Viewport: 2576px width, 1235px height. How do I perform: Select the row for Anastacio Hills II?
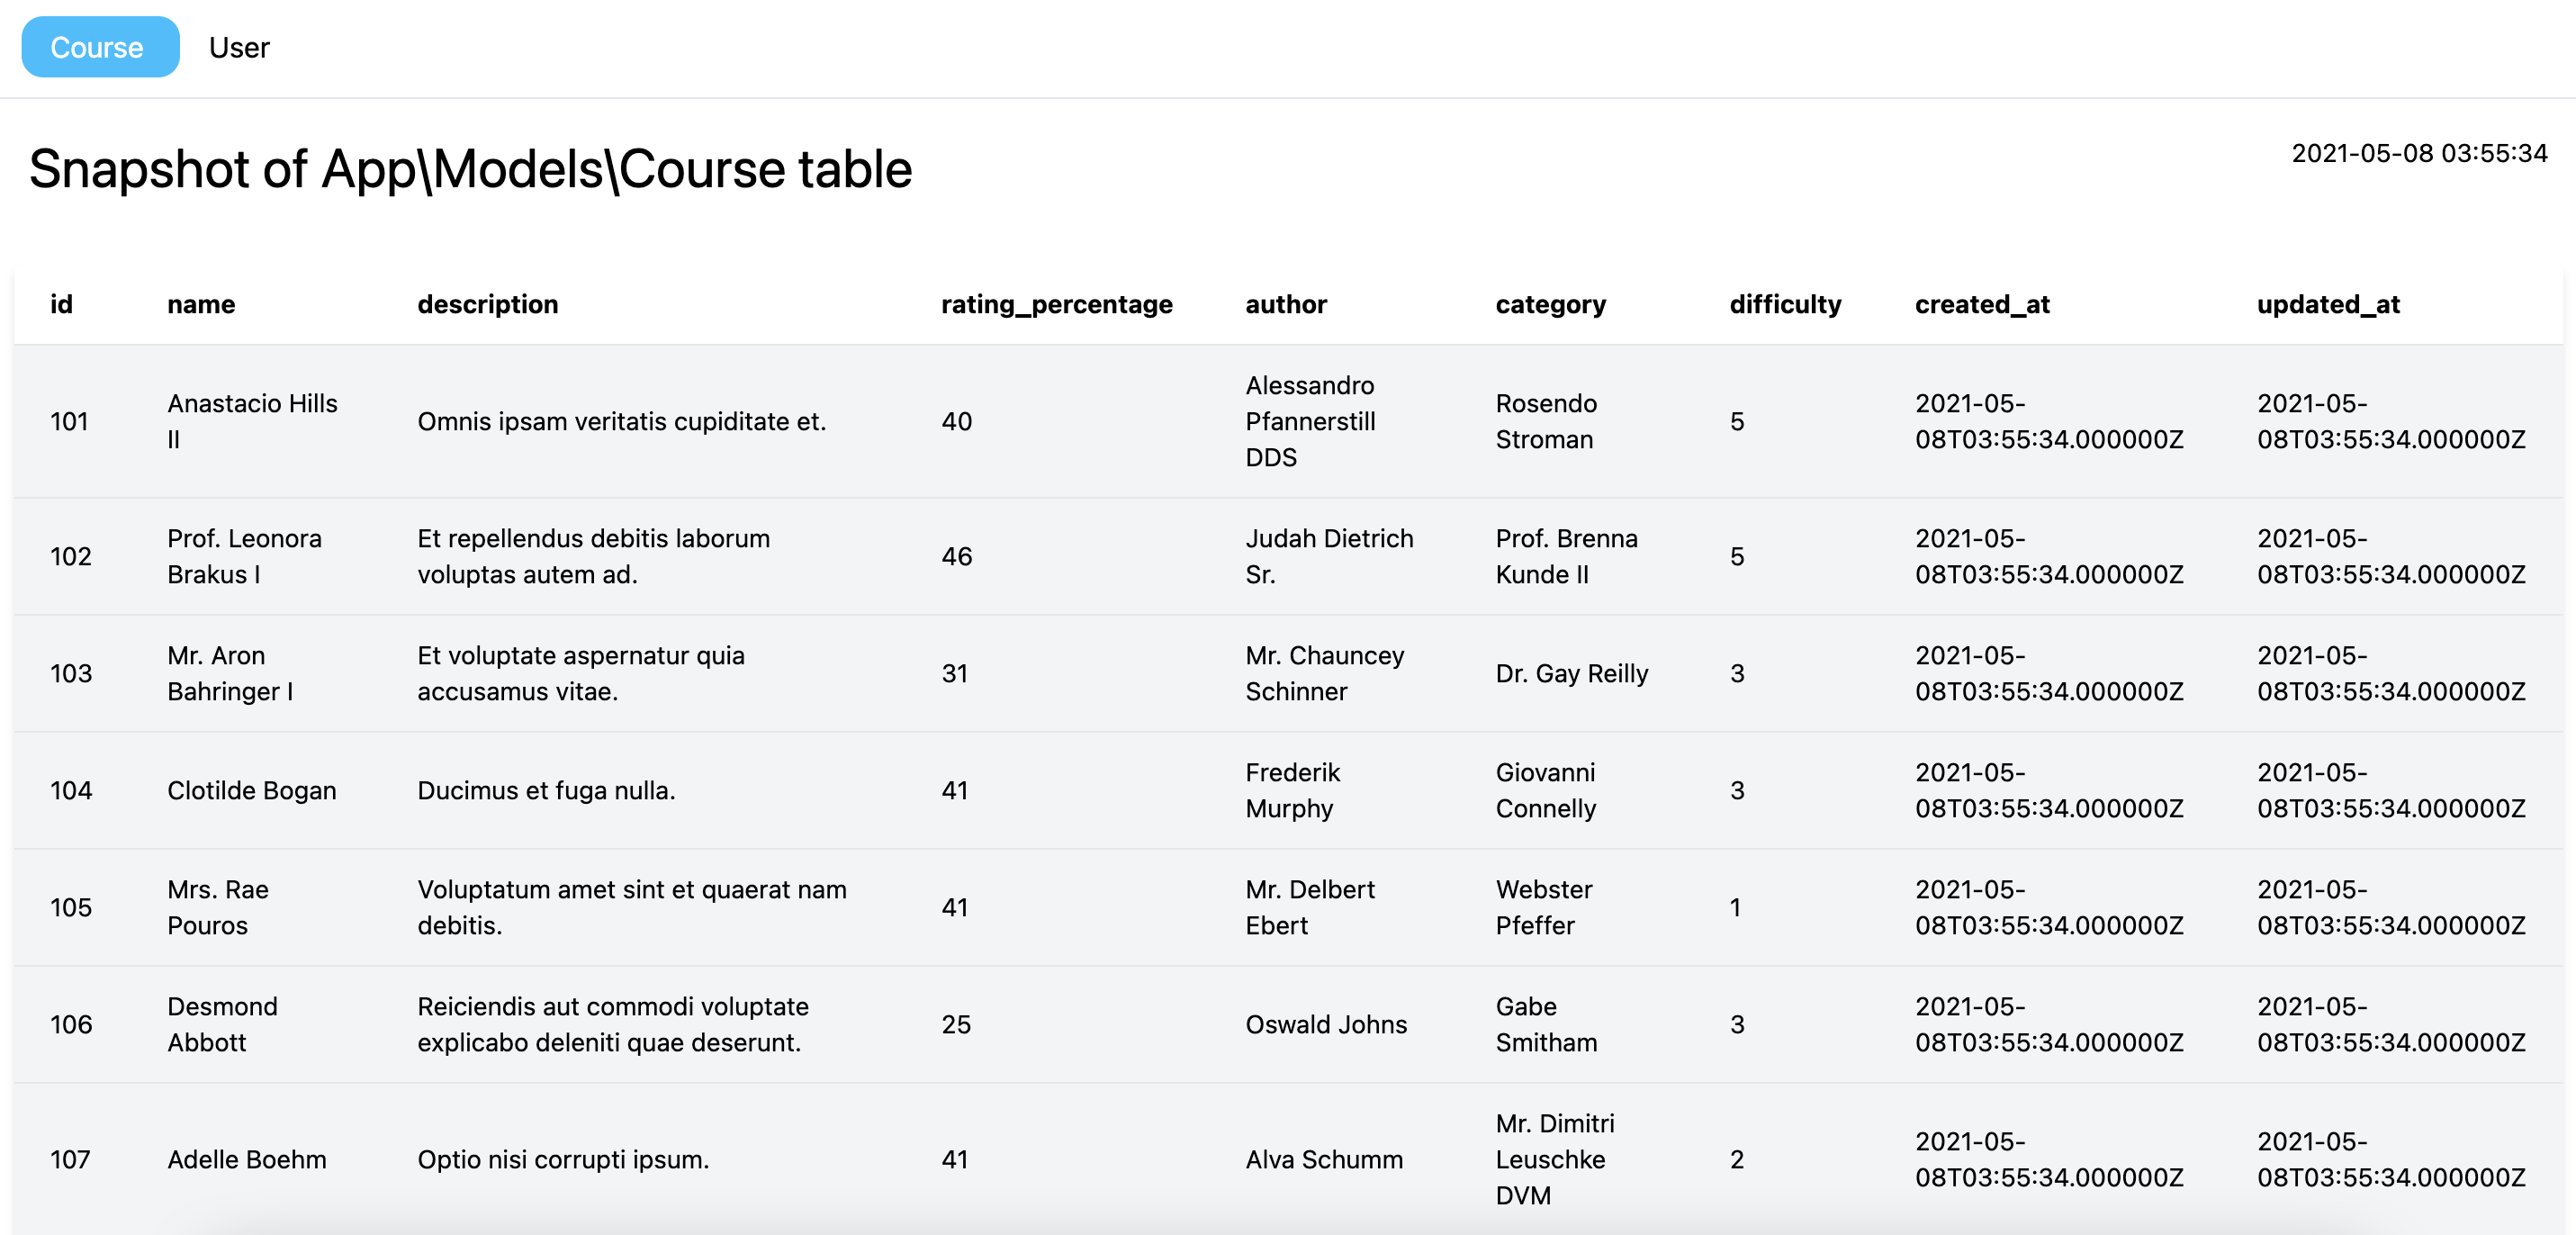[252, 421]
